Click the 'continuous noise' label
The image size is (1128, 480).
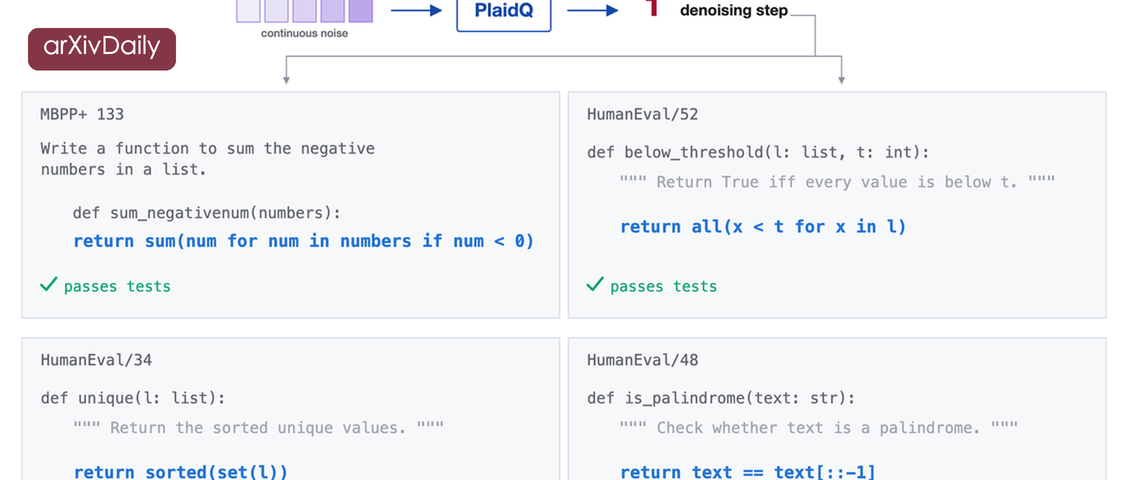[x=304, y=33]
